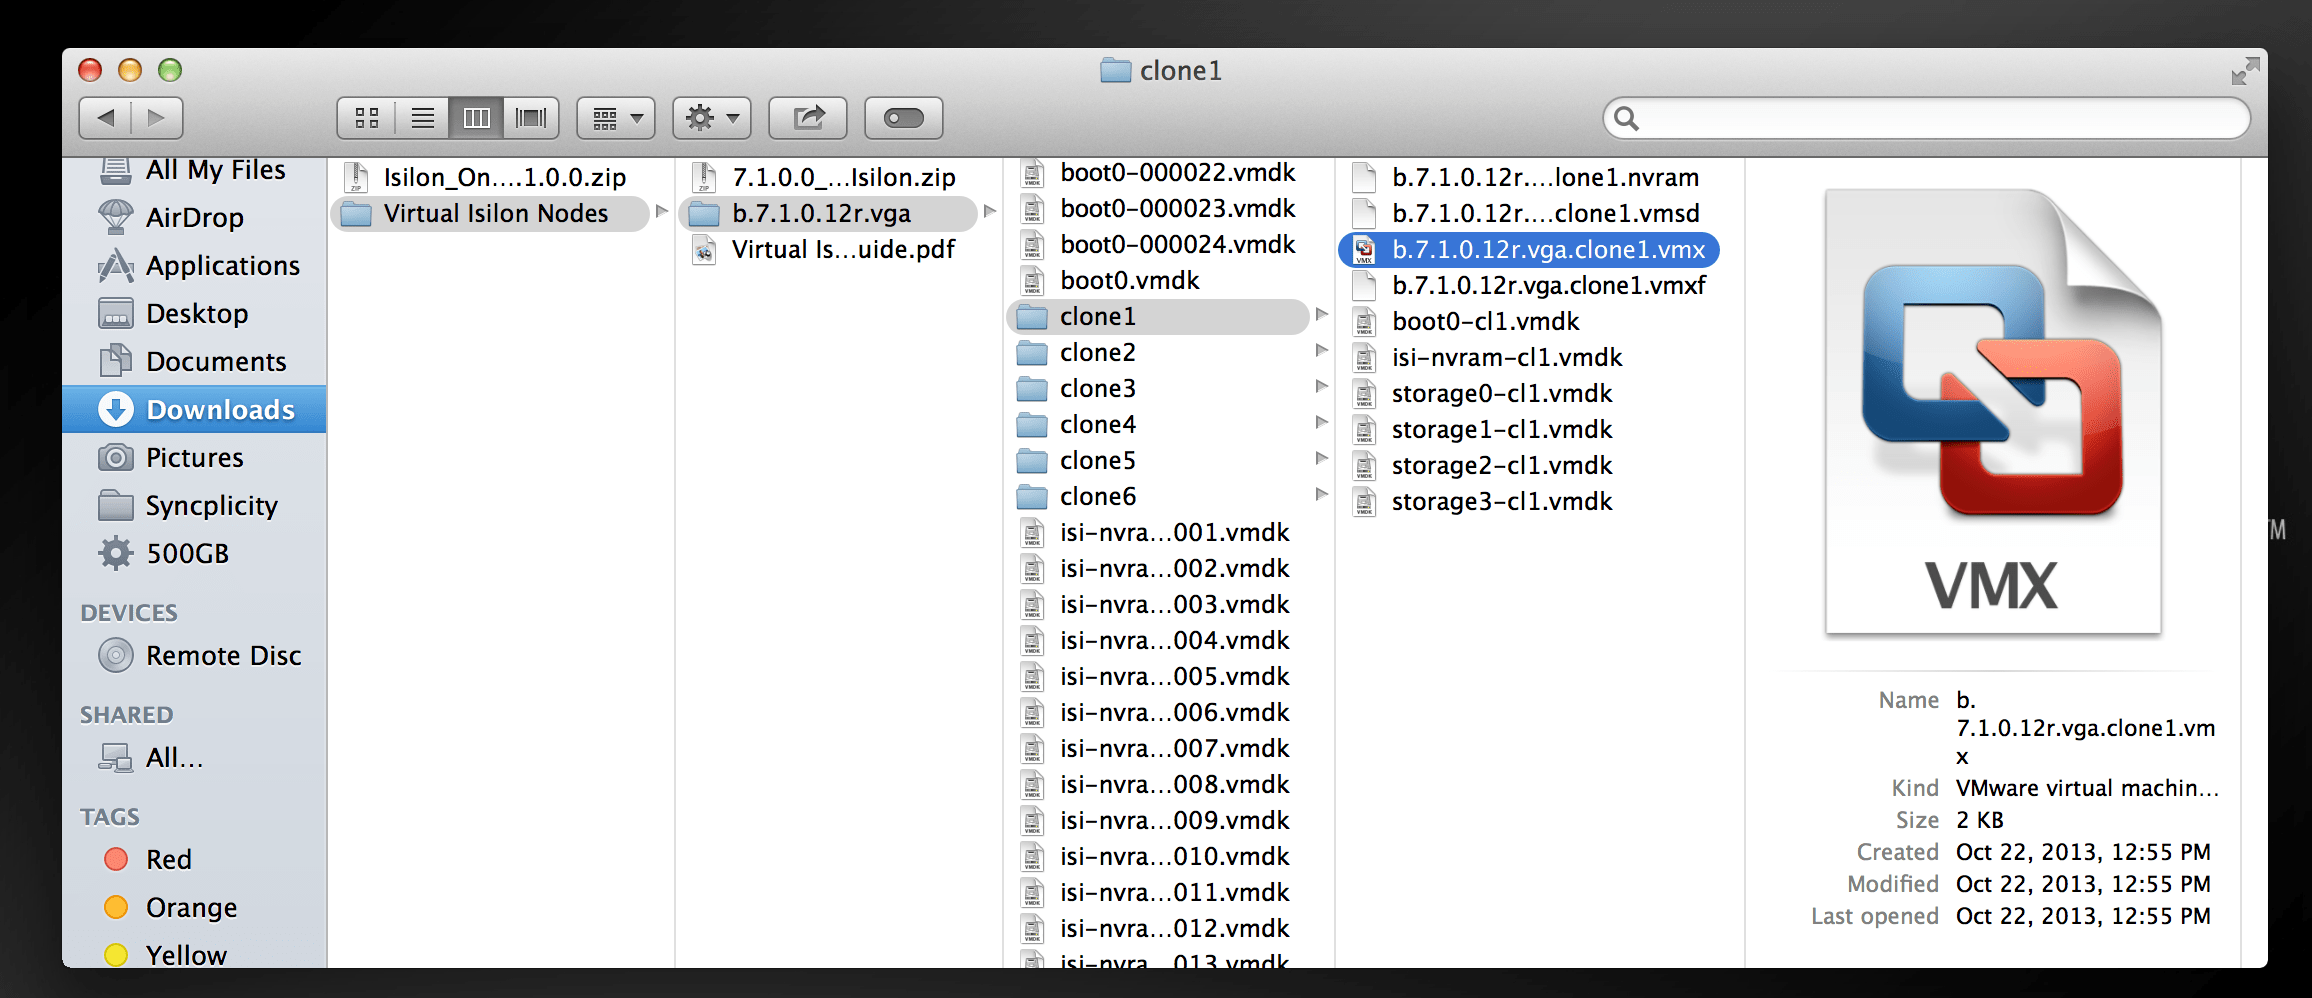2312x998 pixels.
Task: Select the b.7.1.0.12r....lone1.nvram file icon
Action: 1364,178
